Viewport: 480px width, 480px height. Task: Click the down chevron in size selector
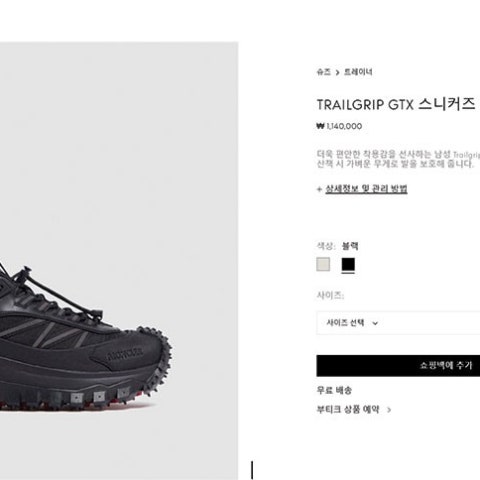[x=375, y=323]
